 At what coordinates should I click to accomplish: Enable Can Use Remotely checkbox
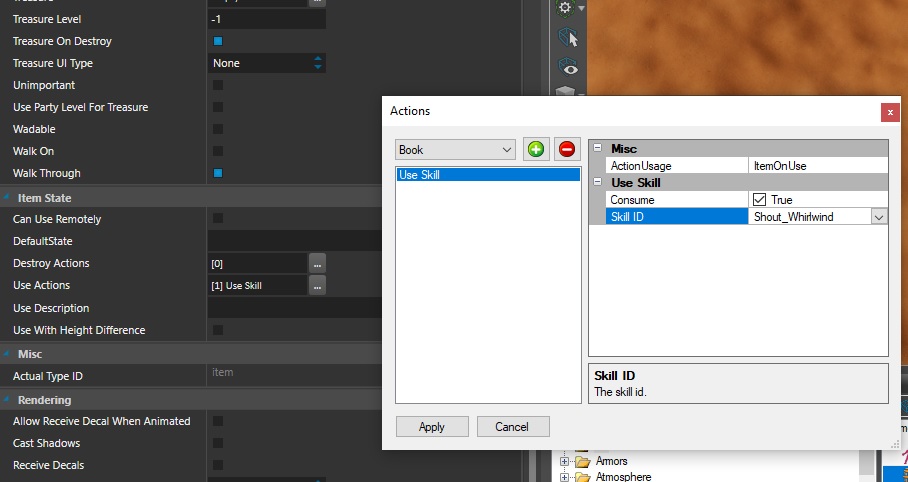(x=218, y=218)
